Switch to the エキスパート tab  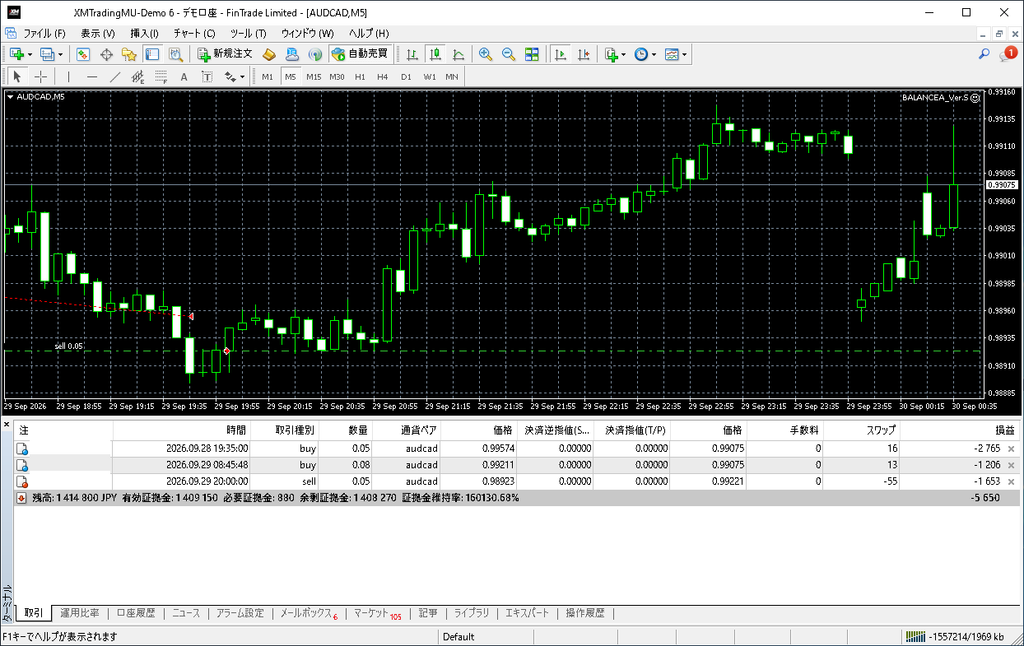pyautogui.click(x=527, y=613)
